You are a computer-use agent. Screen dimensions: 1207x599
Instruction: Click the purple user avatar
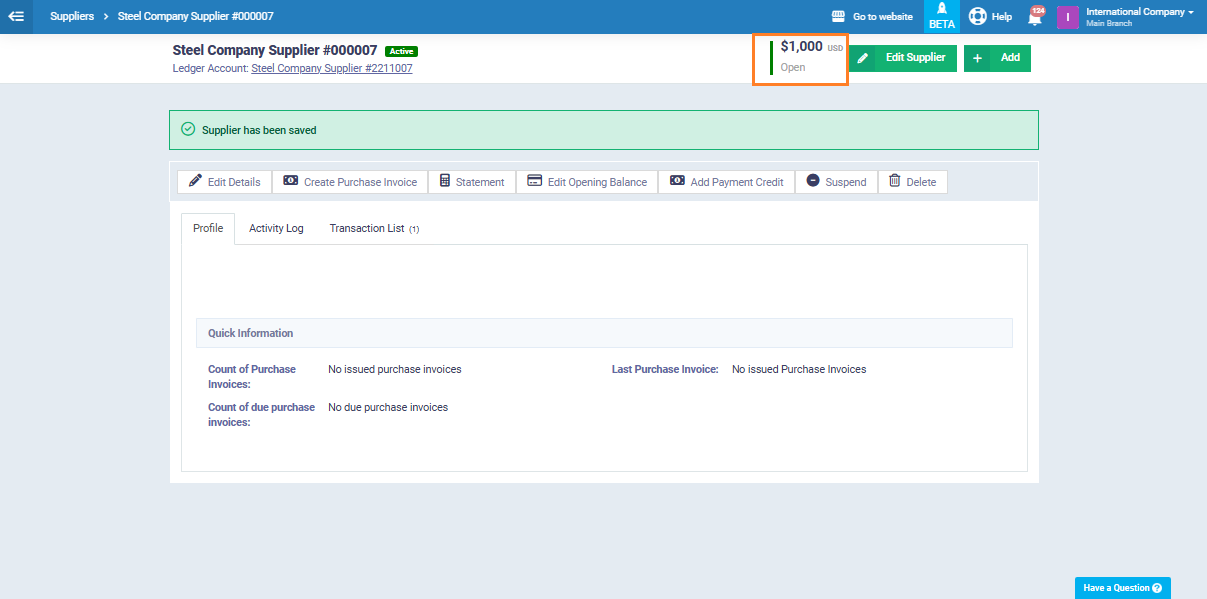coord(1068,17)
